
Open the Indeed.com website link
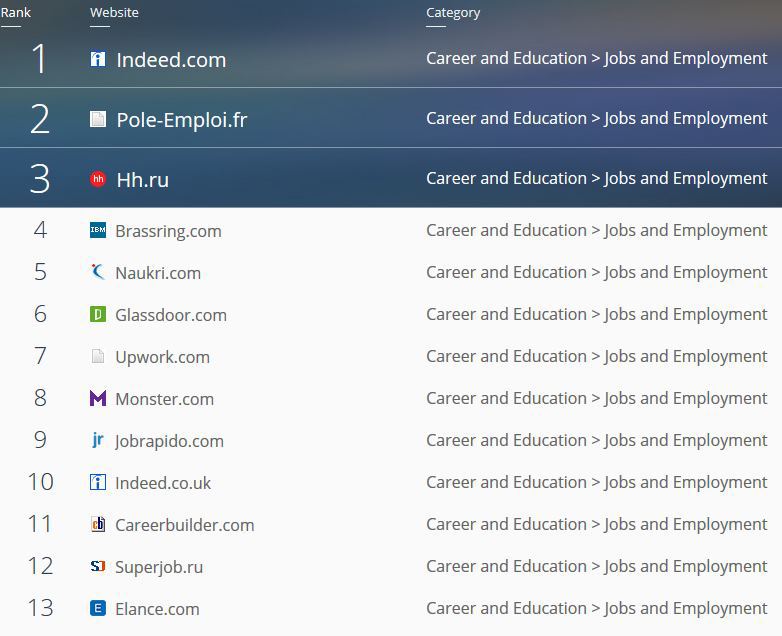(171, 60)
